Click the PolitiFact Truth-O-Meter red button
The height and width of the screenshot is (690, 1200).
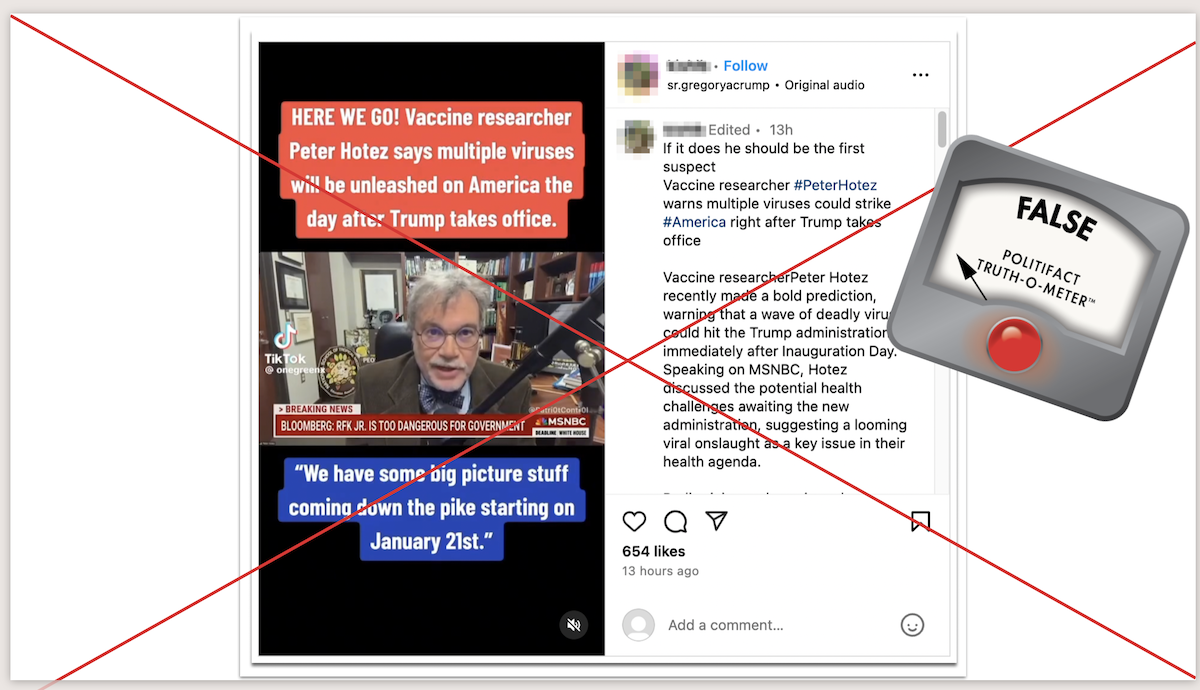point(1014,343)
